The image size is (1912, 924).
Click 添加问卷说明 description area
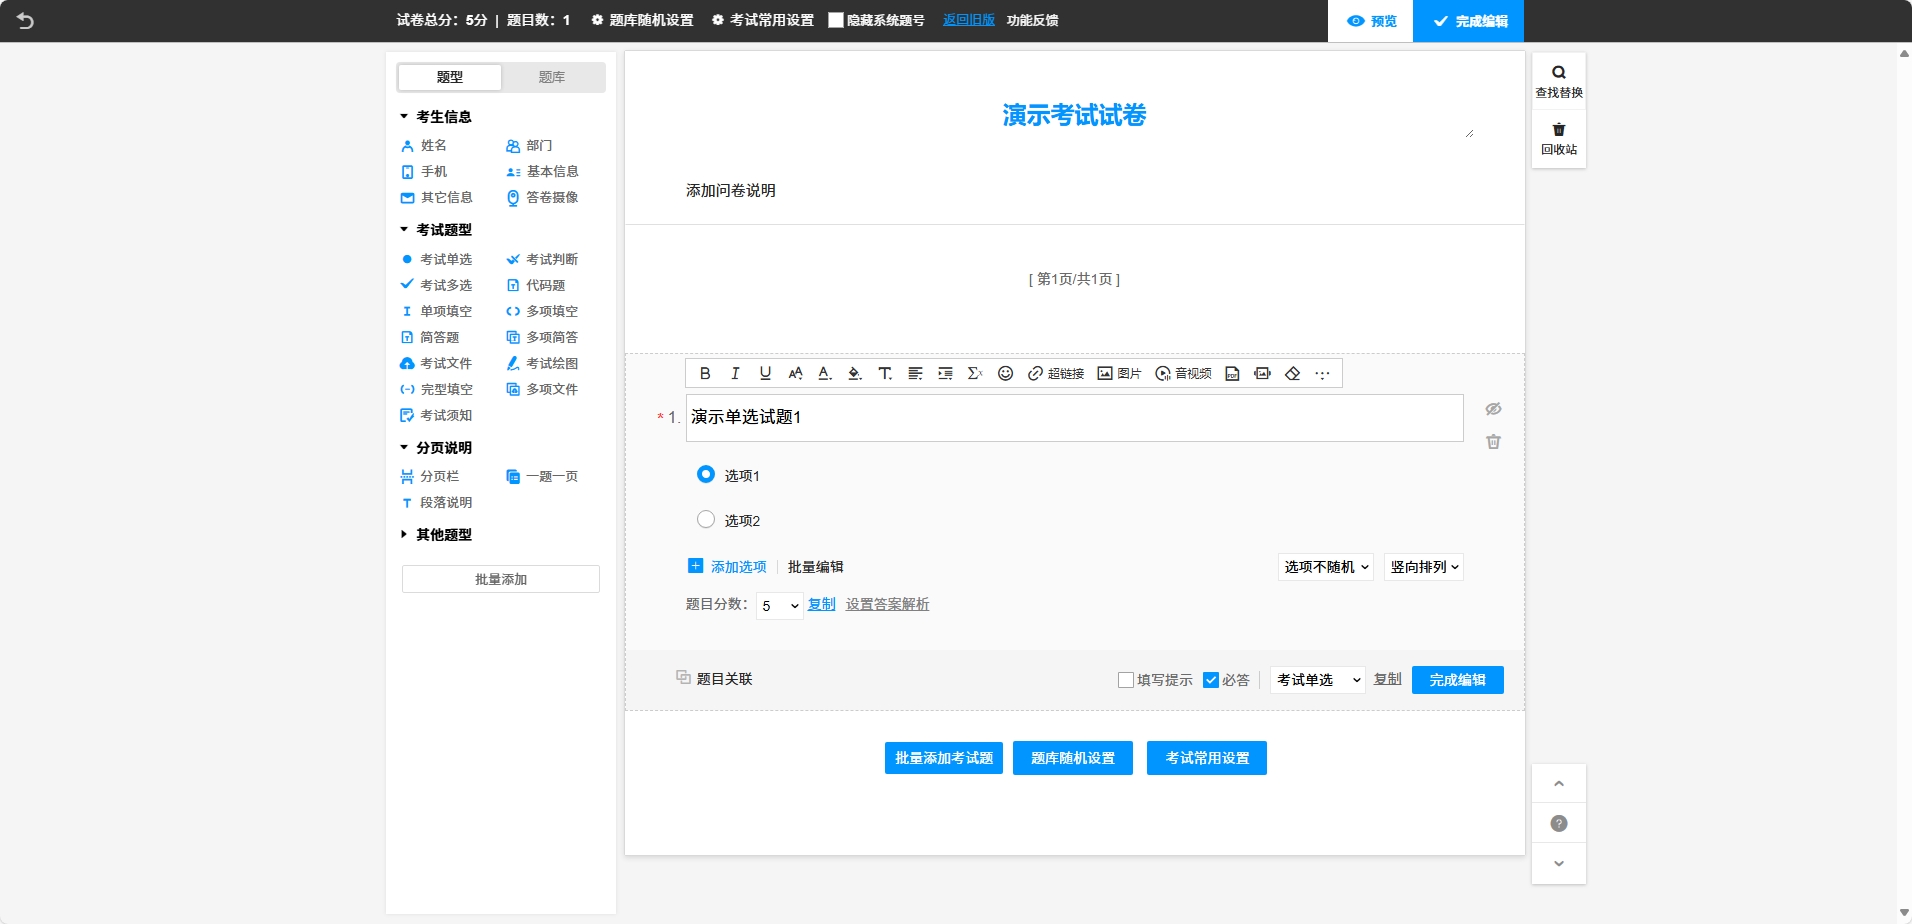[731, 190]
